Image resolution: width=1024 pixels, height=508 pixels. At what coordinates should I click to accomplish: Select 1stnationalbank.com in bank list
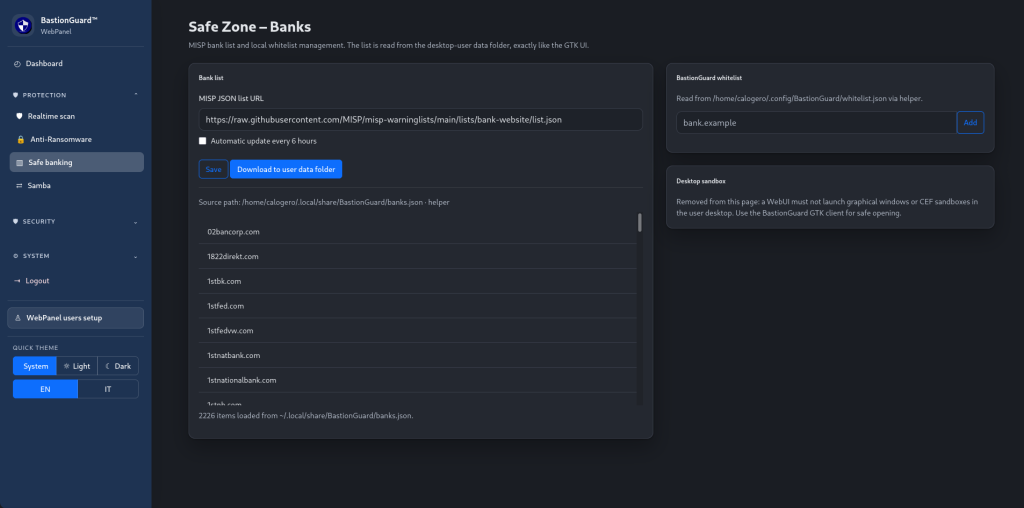click(418, 380)
